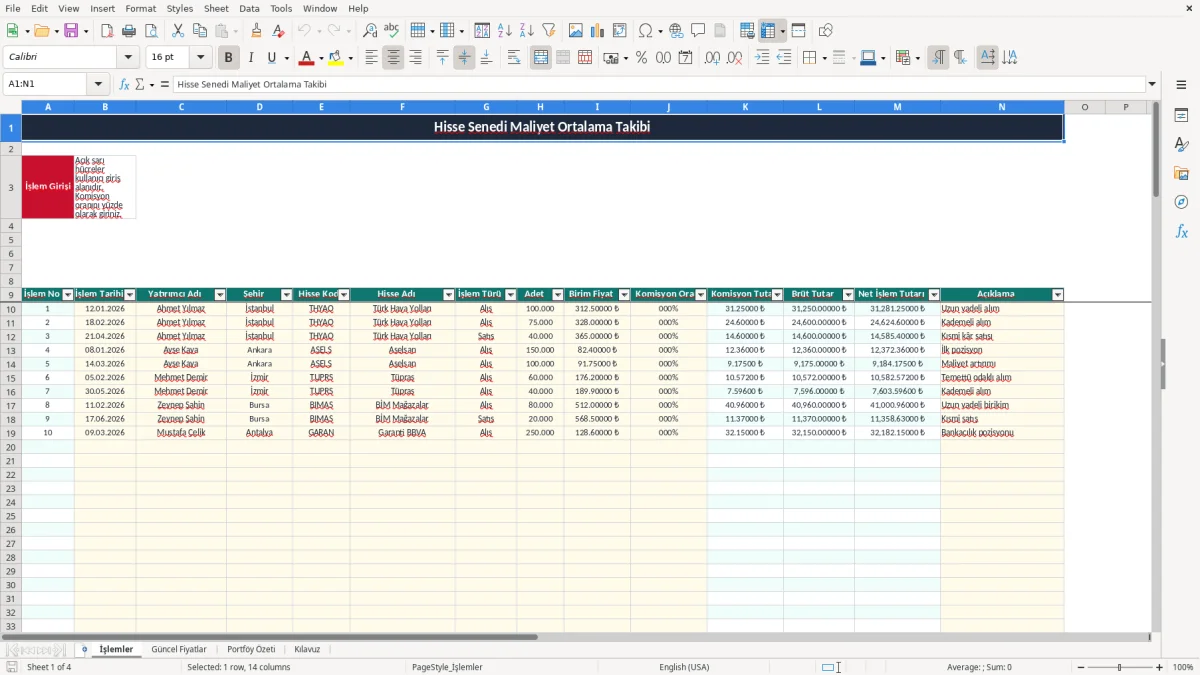Open the Adet column filter dropdown
1200x675 pixels.
[x=558, y=295]
